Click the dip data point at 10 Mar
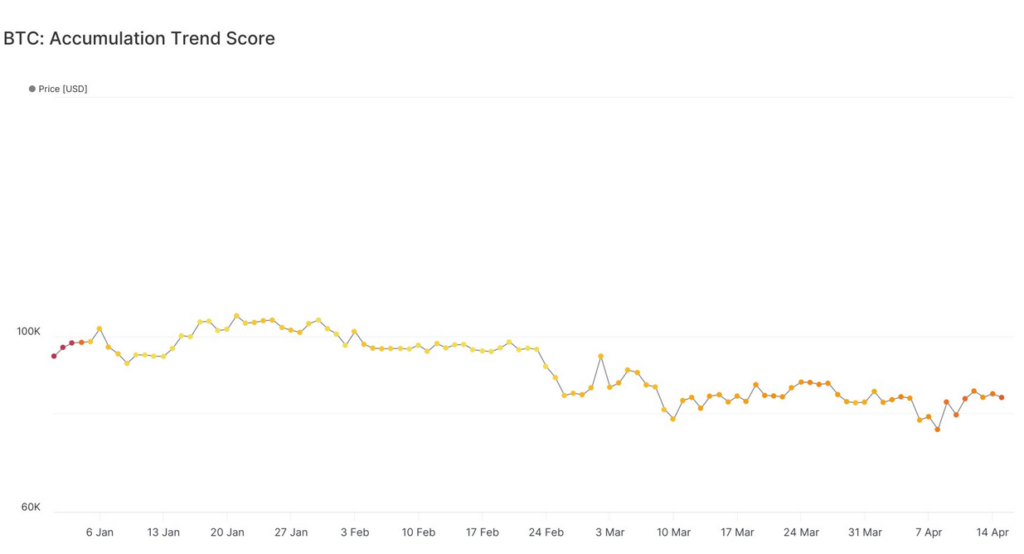 [x=673, y=419]
